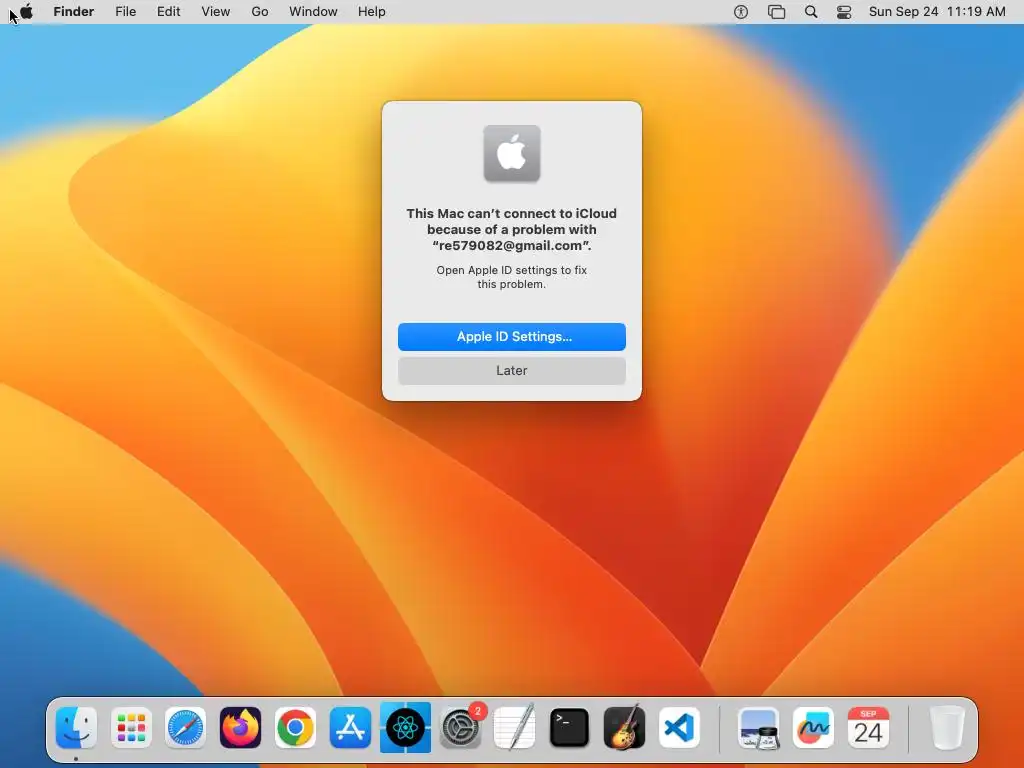Launch TextEdit from the Dock
This screenshot has width=1024, height=768.
point(515,728)
